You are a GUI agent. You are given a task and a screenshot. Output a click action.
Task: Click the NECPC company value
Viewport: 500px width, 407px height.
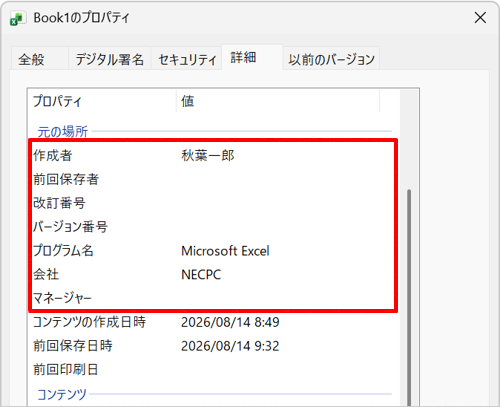pyautogui.click(x=201, y=275)
